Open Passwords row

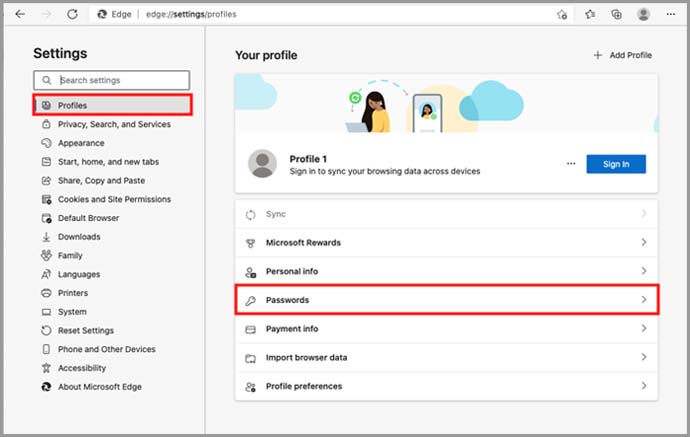point(446,300)
